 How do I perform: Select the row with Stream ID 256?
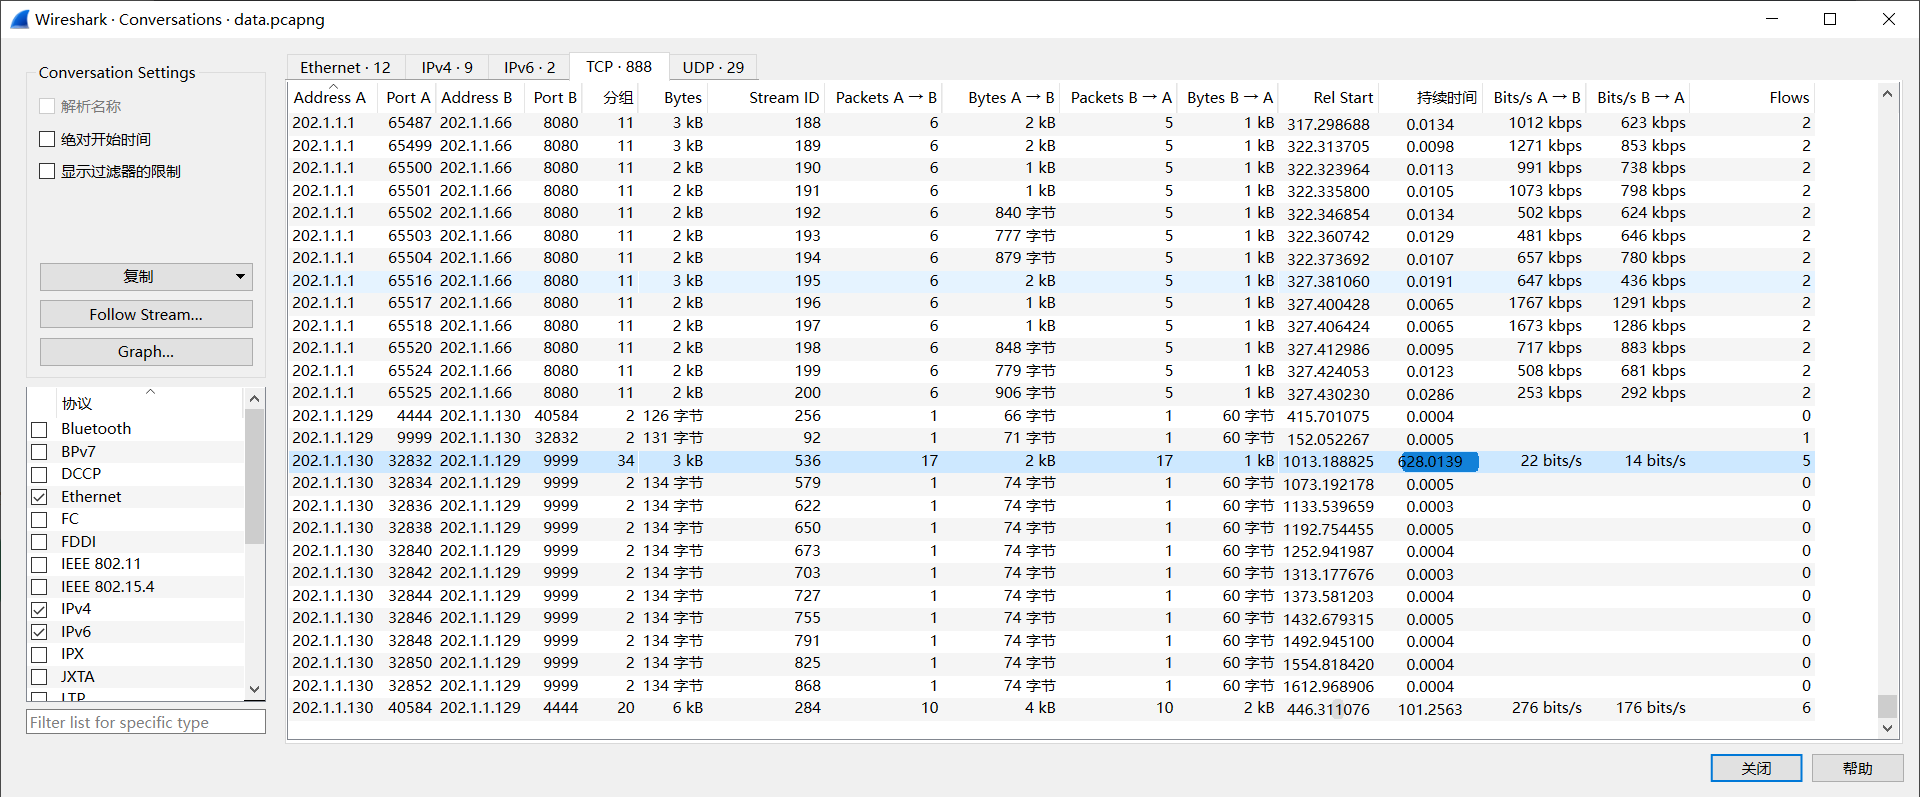tap(1051, 416)
